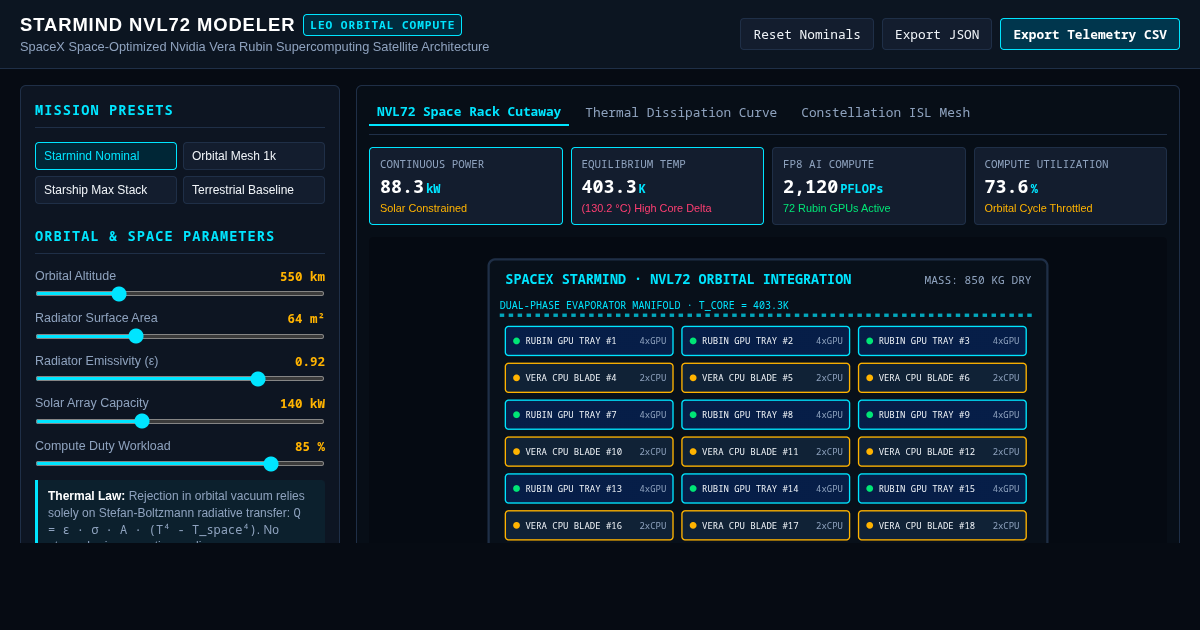The image size is (1200, 630).
Task: Switch to Thermal Dissipation Curve tab
Action: [x=681, y=112]
